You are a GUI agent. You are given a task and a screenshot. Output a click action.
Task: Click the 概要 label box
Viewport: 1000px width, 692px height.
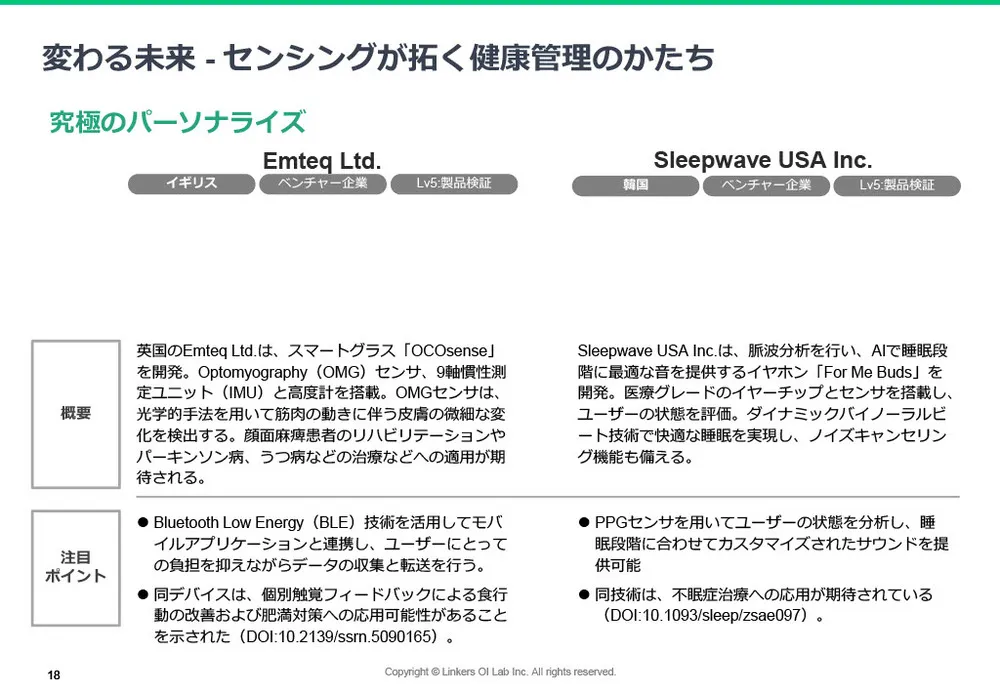click(x=76, y=413)
